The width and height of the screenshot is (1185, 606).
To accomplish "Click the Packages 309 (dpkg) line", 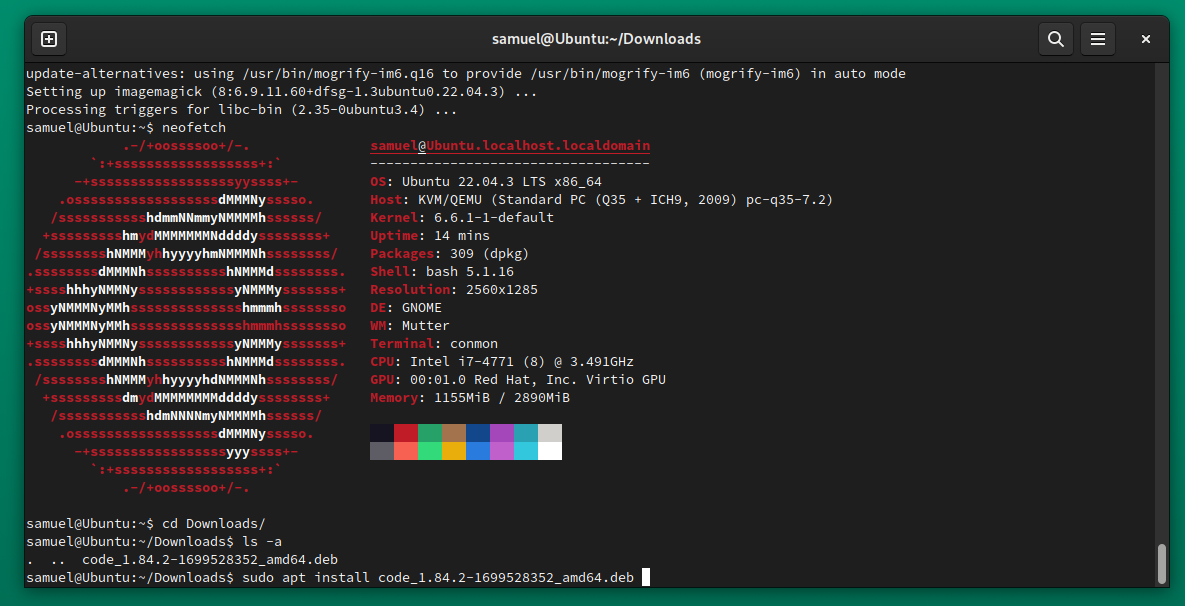I will (450, 253).
